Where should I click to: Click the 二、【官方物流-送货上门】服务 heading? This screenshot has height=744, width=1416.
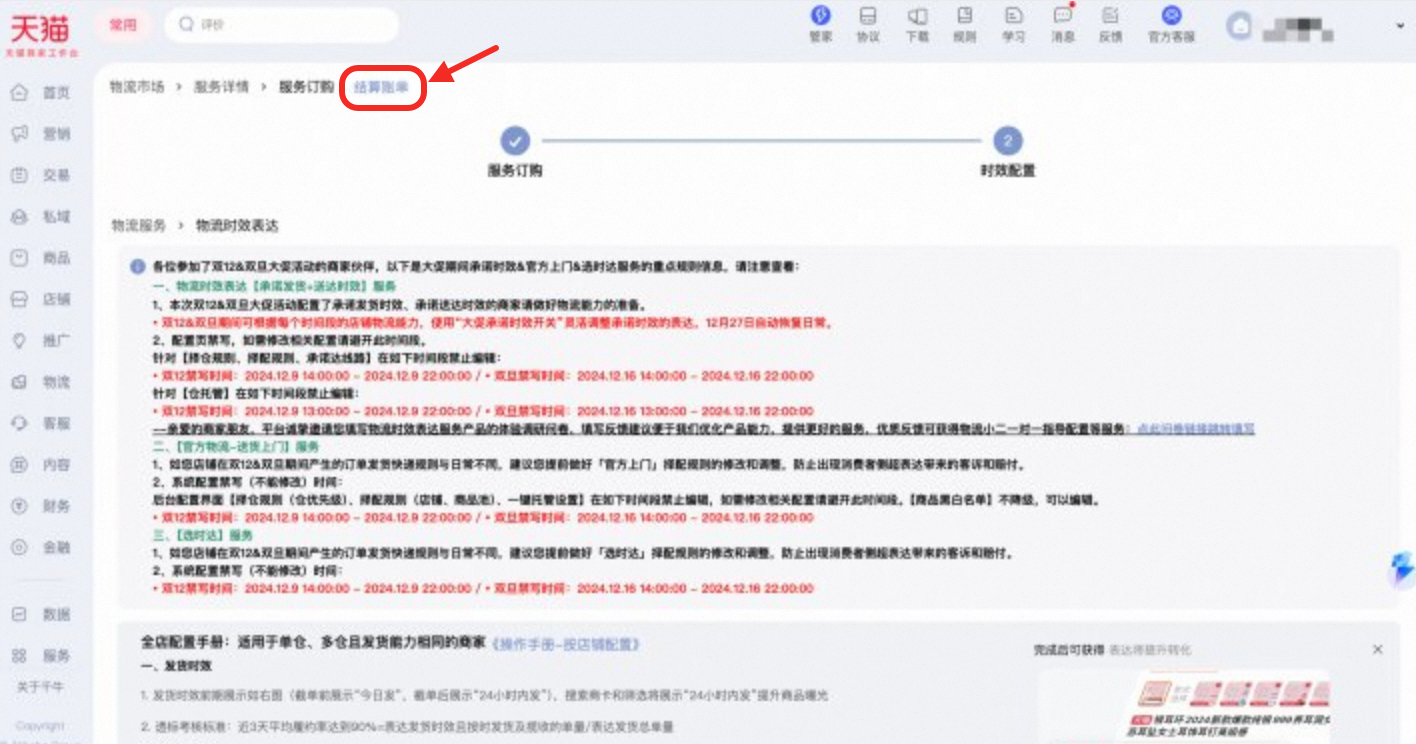point(236,447)
